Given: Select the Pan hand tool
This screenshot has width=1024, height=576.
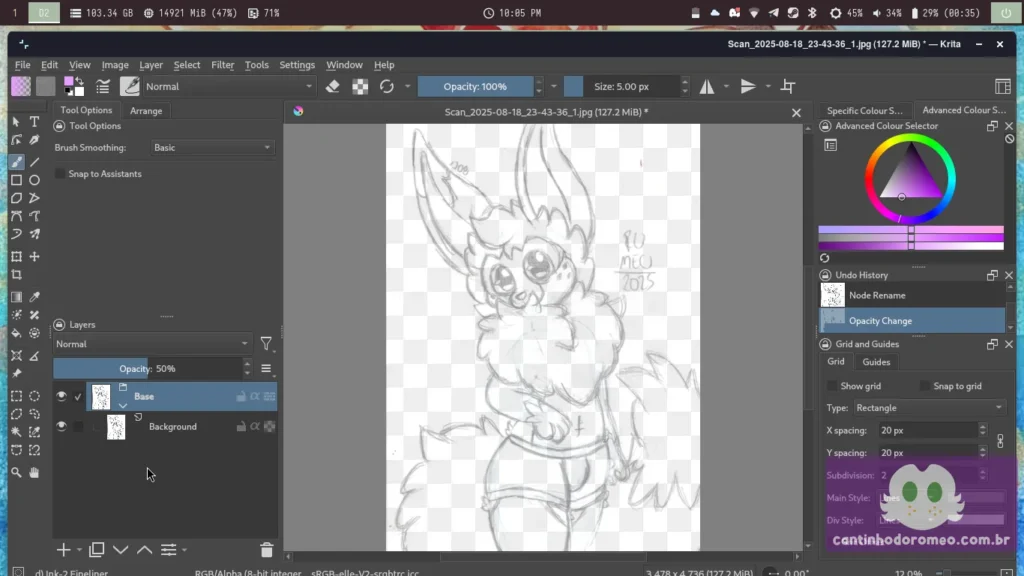Looking at the screenshot, I should pos(35,472).
